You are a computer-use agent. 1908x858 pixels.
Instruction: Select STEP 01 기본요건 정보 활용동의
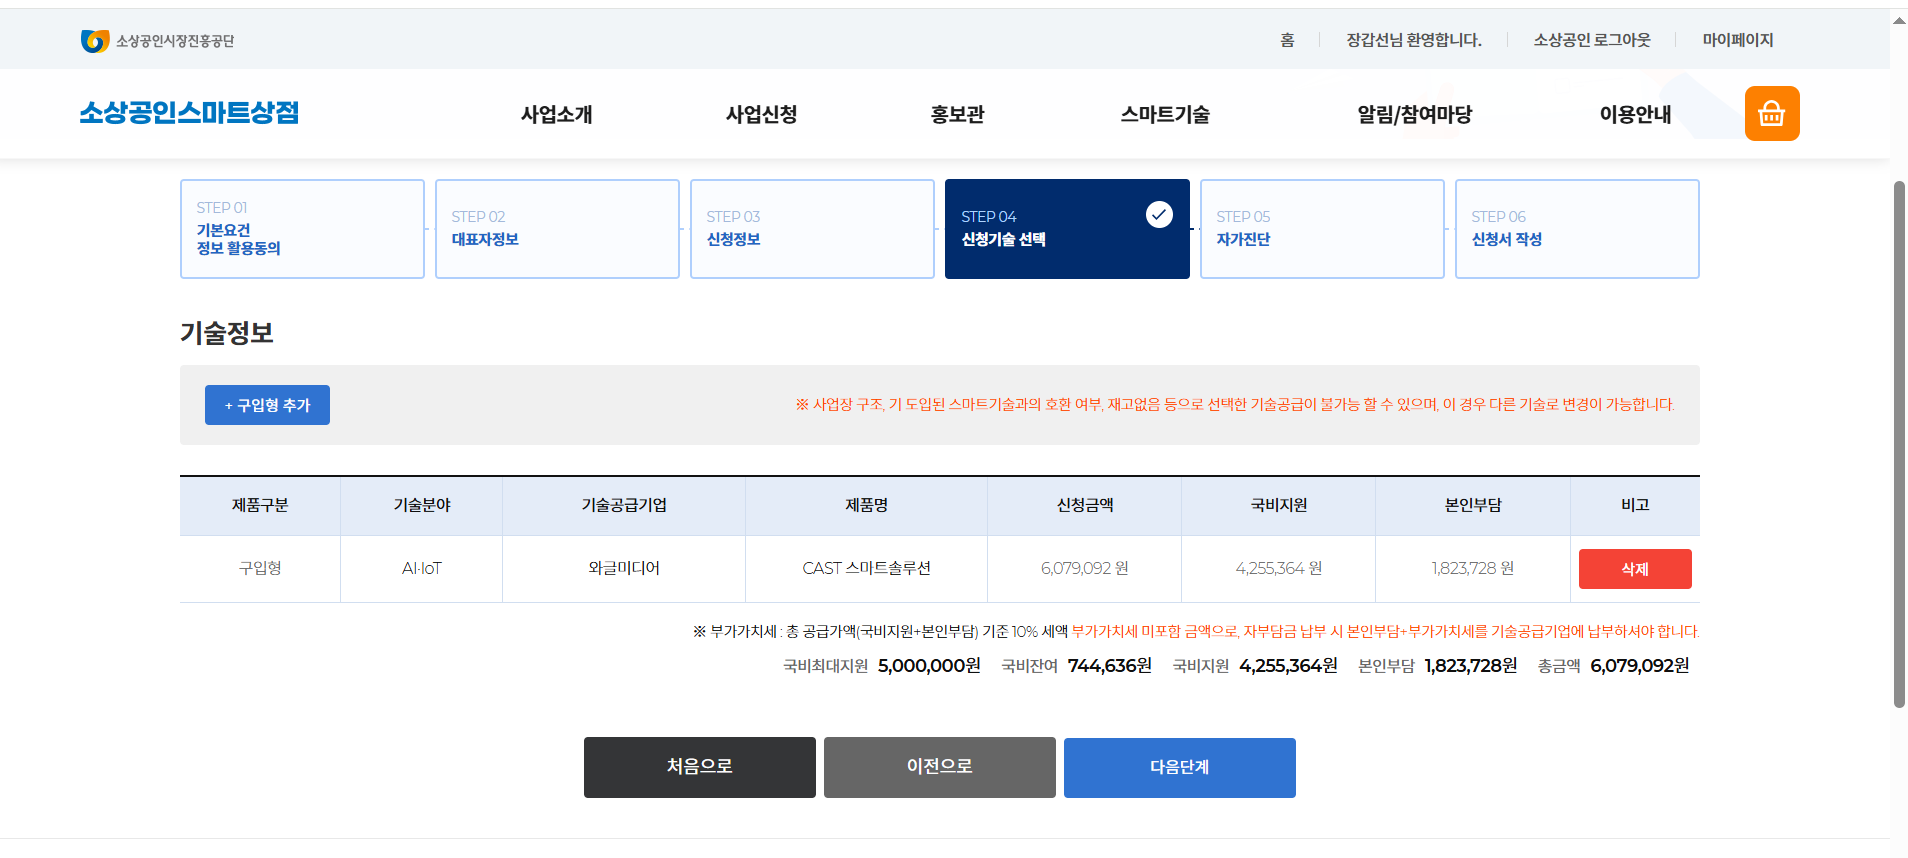click(302, 229)
